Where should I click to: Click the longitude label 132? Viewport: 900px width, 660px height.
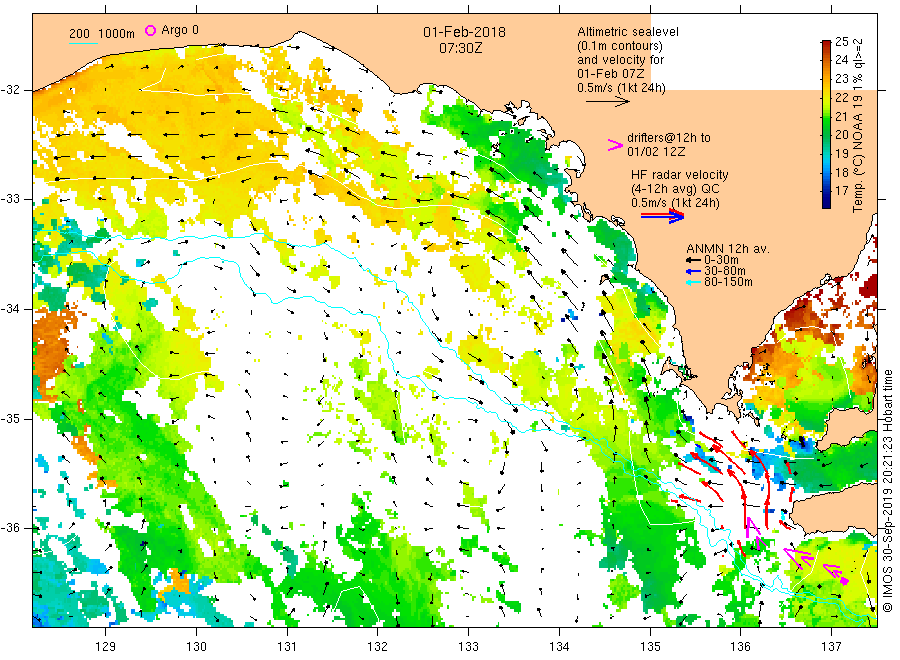(378, 647)
